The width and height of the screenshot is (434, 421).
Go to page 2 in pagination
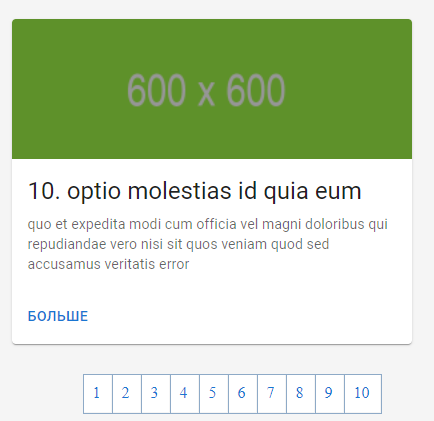[x=127, y=394]
